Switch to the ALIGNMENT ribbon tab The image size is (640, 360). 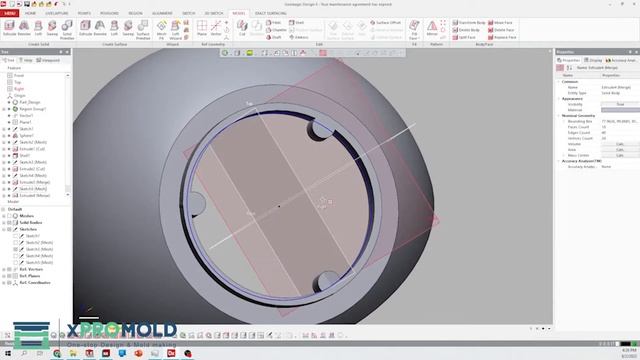tap(162, 13)
